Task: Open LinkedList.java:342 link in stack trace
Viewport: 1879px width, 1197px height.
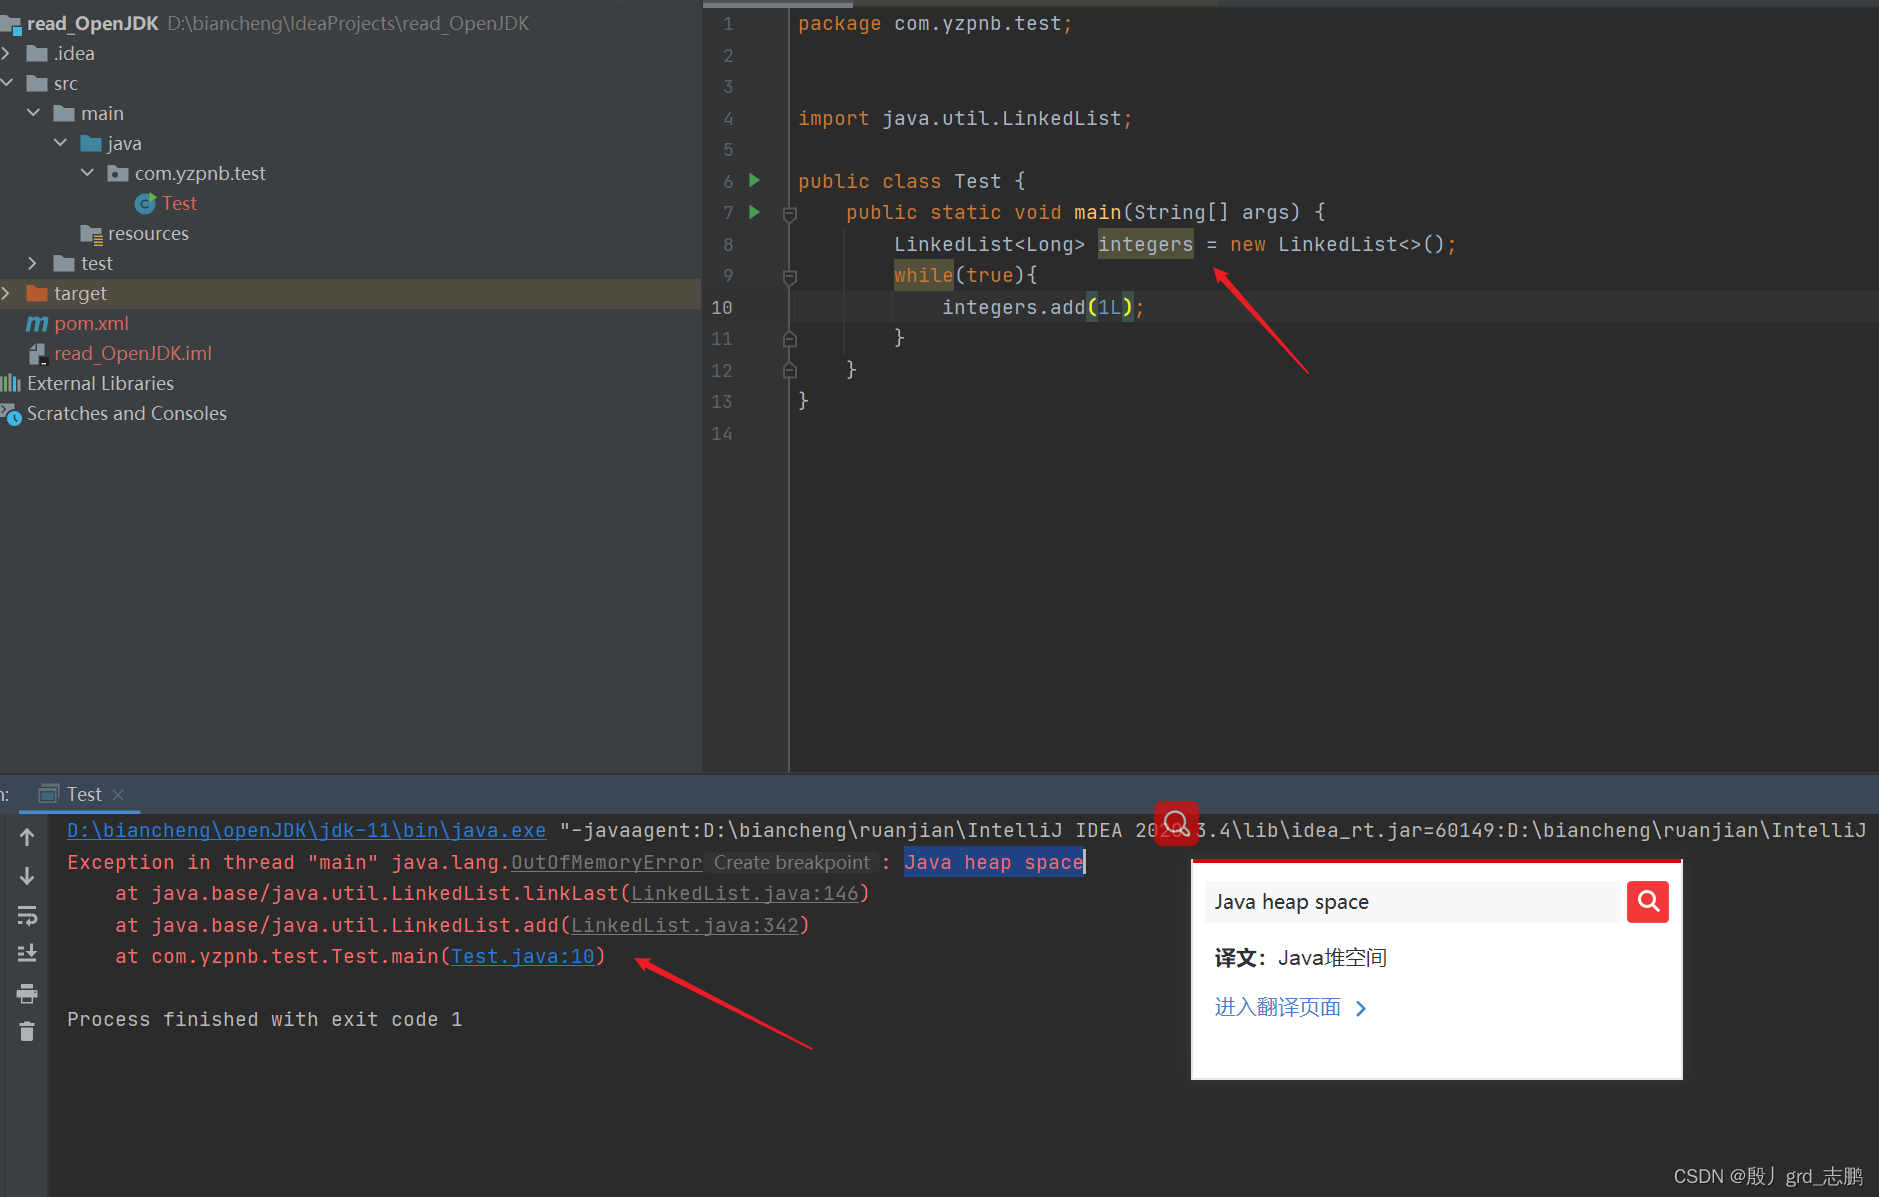Action: click(x=684, y=925)
